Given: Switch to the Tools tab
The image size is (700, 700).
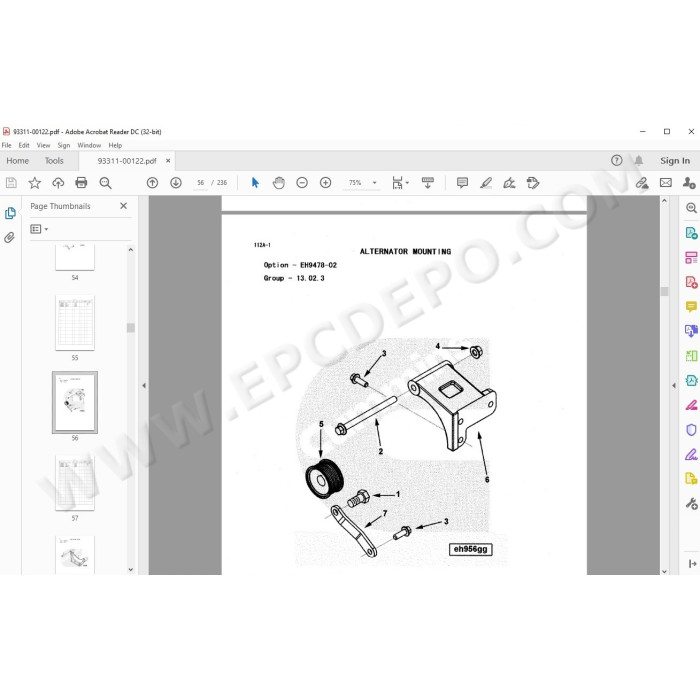Looking at the screenshot, I should pos(54,161).
